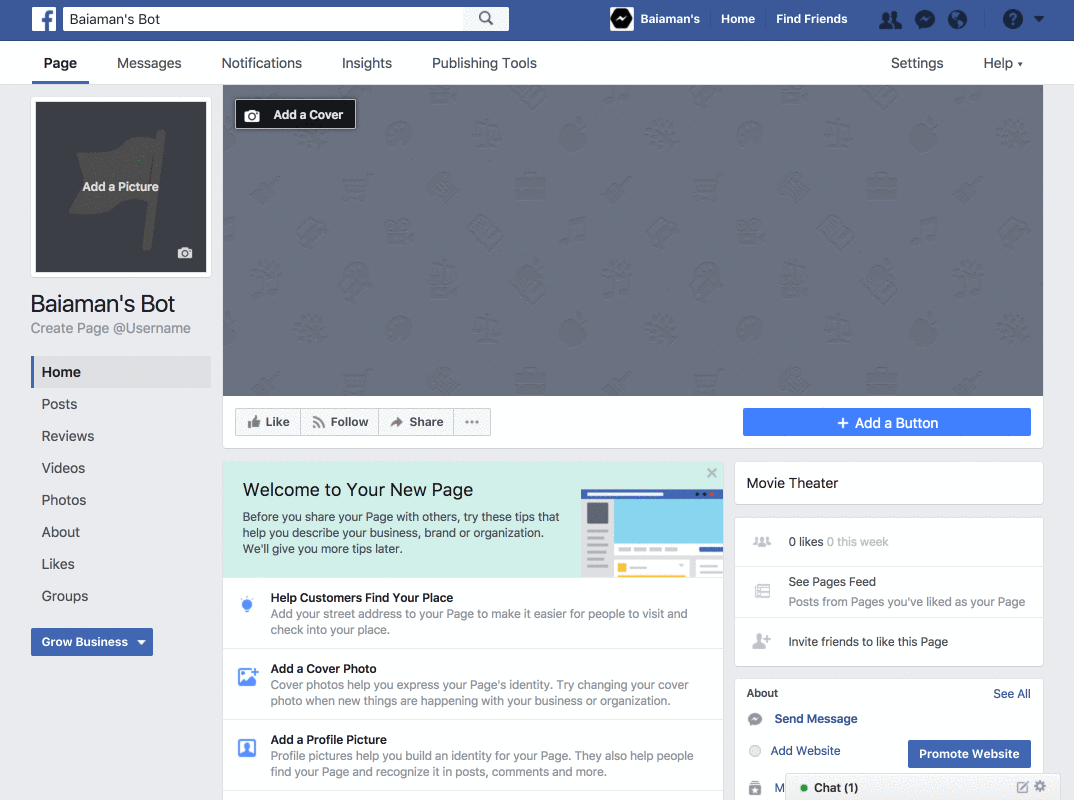The width and height of the screenshot is (1074, 800).
Task: Click Home link in top blue bar
Action: [738, 19]
